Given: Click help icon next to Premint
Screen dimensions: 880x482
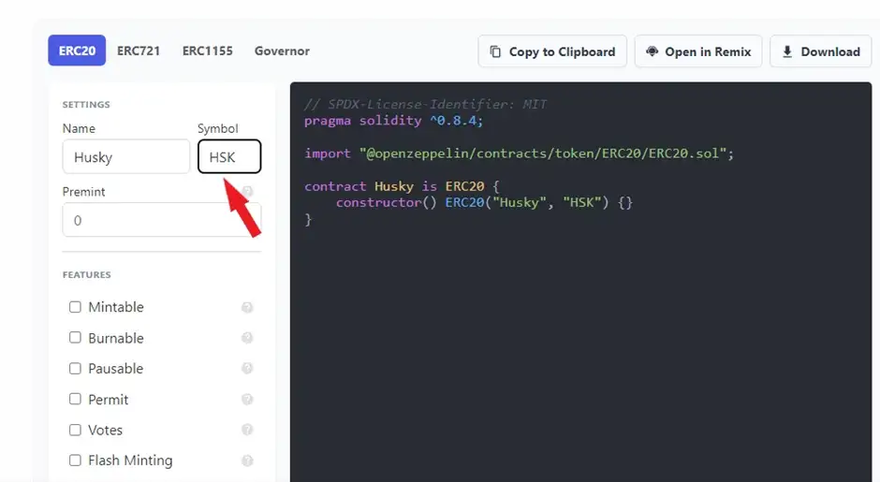Looking at the screenshot, I should point(247,191).
